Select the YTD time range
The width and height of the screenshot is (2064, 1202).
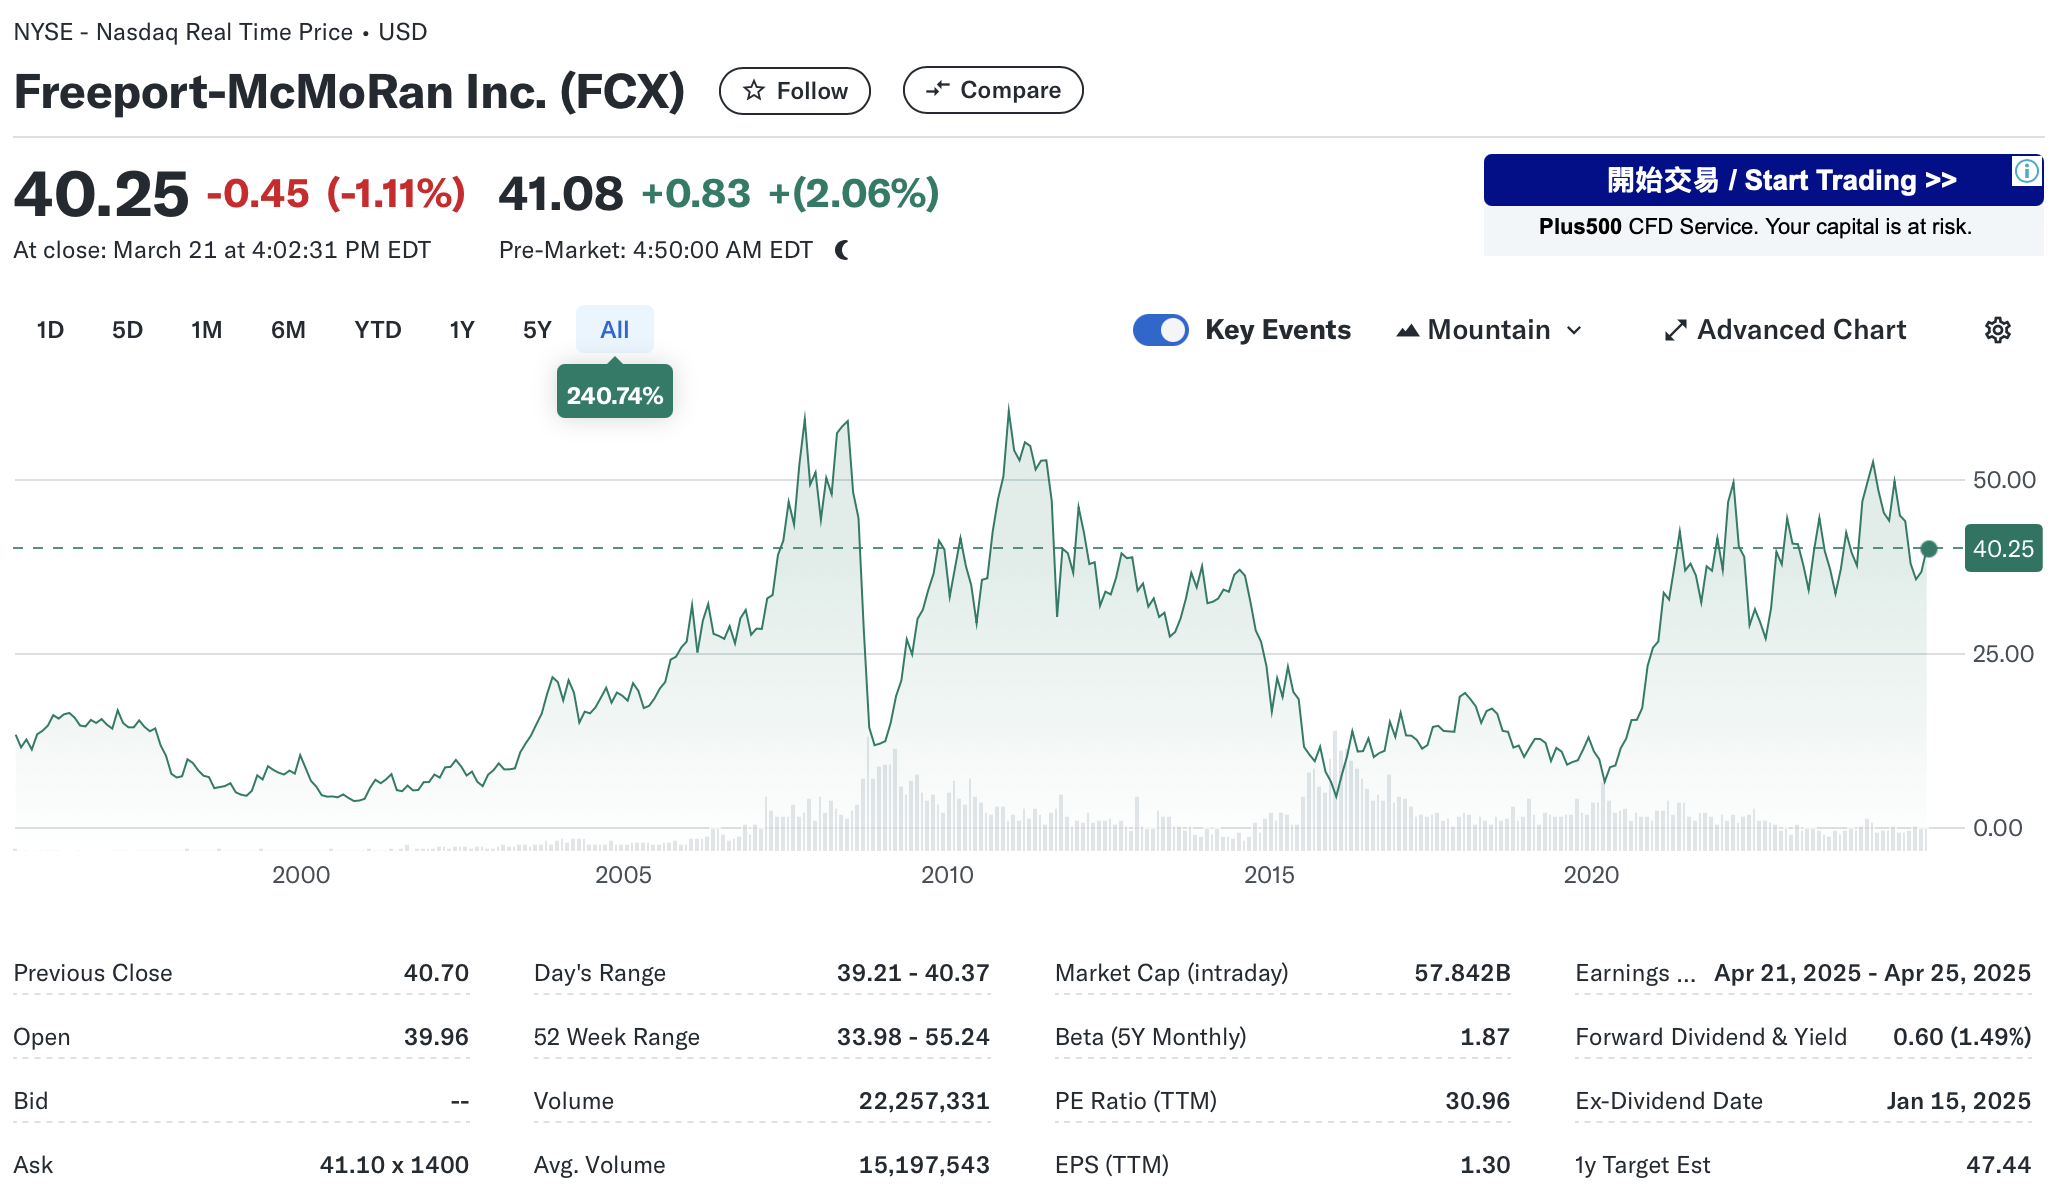377,330
